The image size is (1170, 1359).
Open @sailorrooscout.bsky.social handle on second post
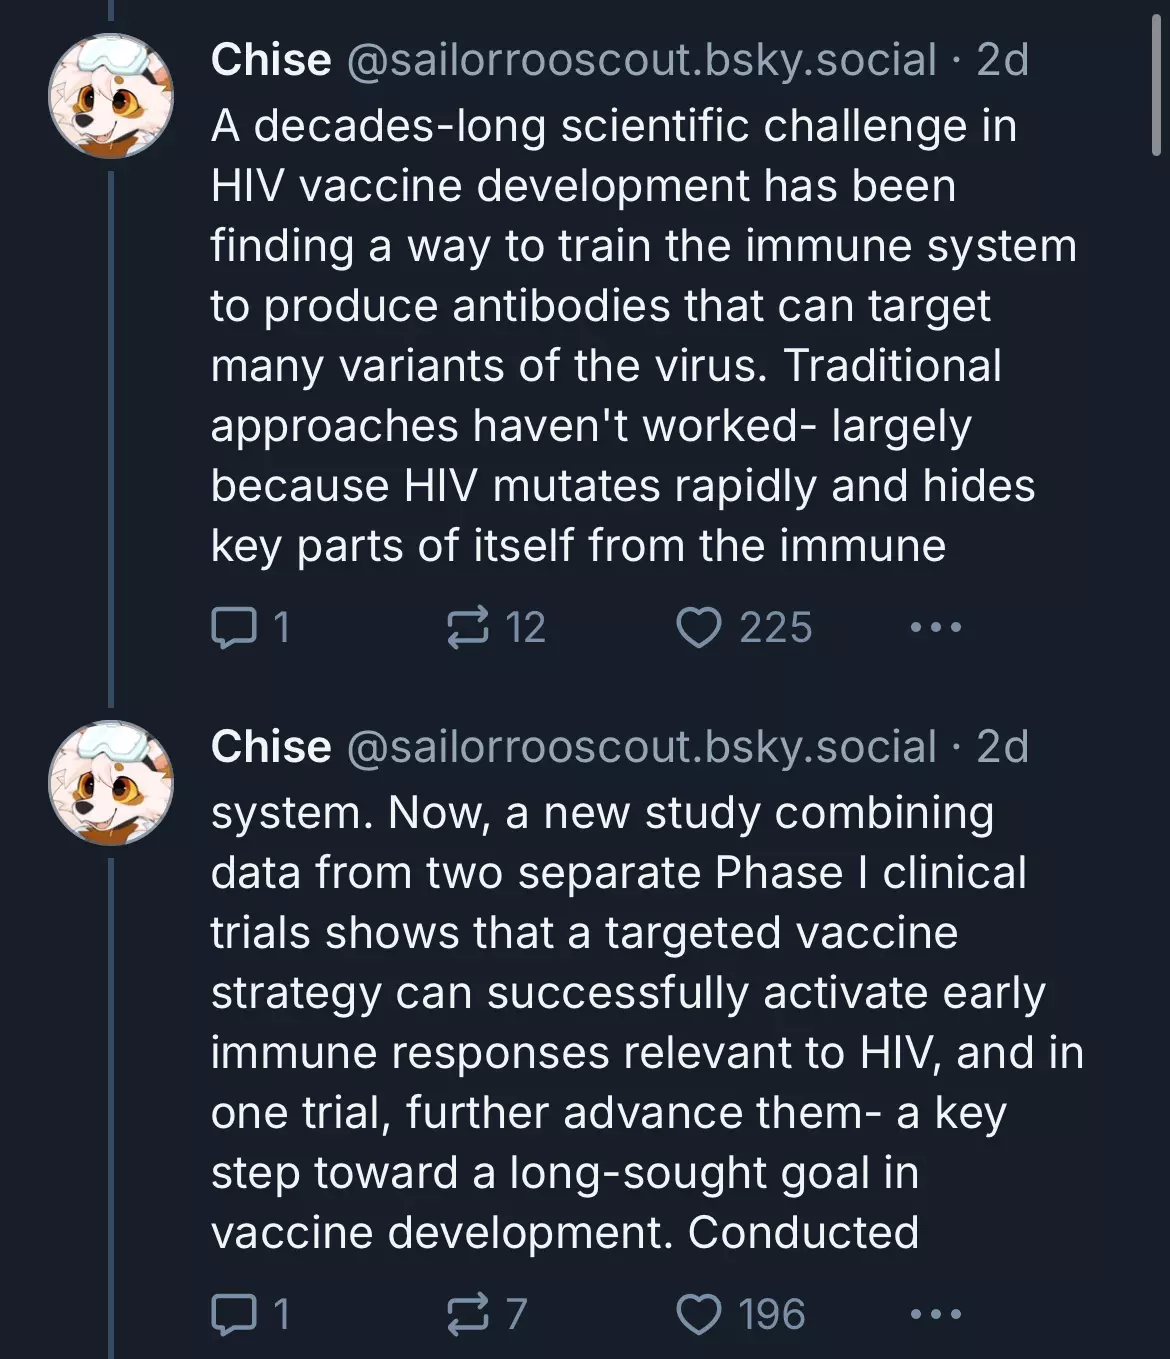[x=641, y=747]
